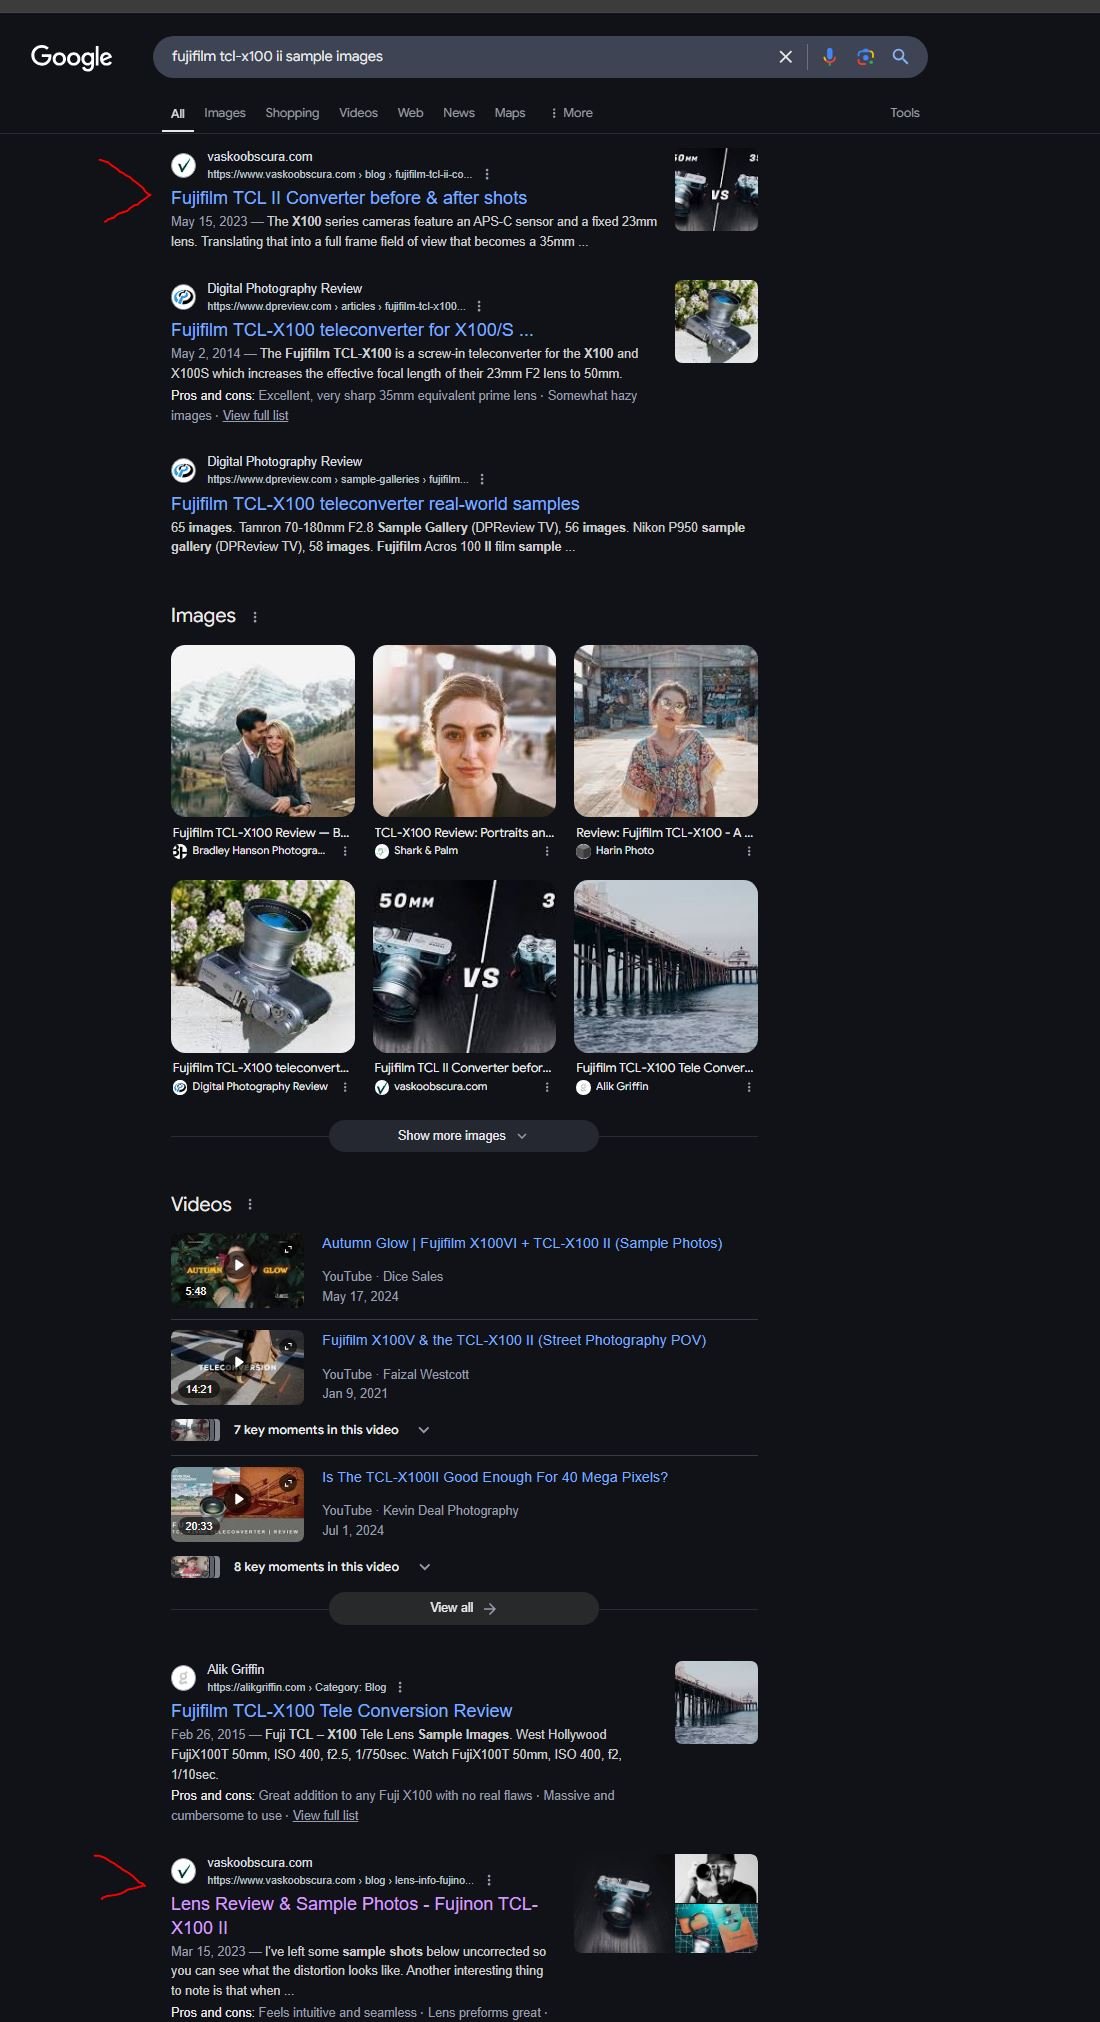Screen dimensions: 1100x2022
Task: Open three-dot menu for vaskoobscura.com image card
Action: (x=547, y=1087)
